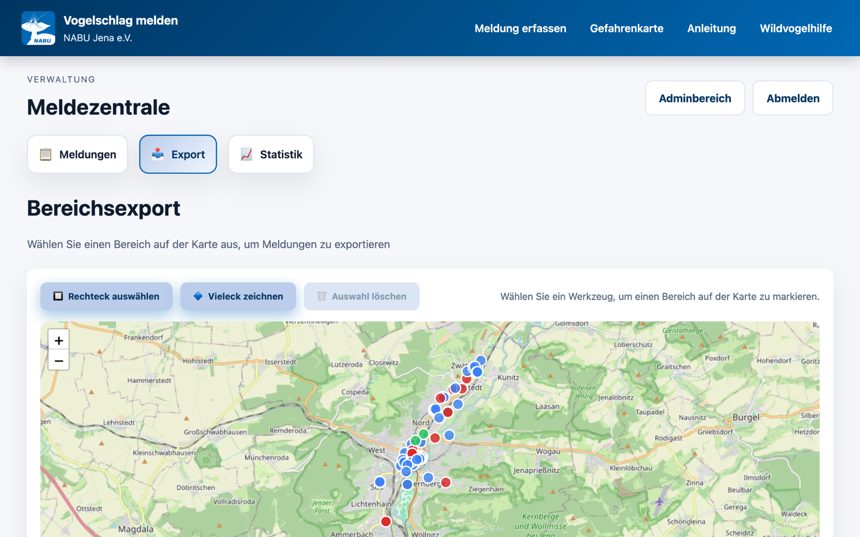Click the Frankendorf label on the map
The height and width of the screenshot is (537, 860).
pyautogui.click(x=143, y=337)
